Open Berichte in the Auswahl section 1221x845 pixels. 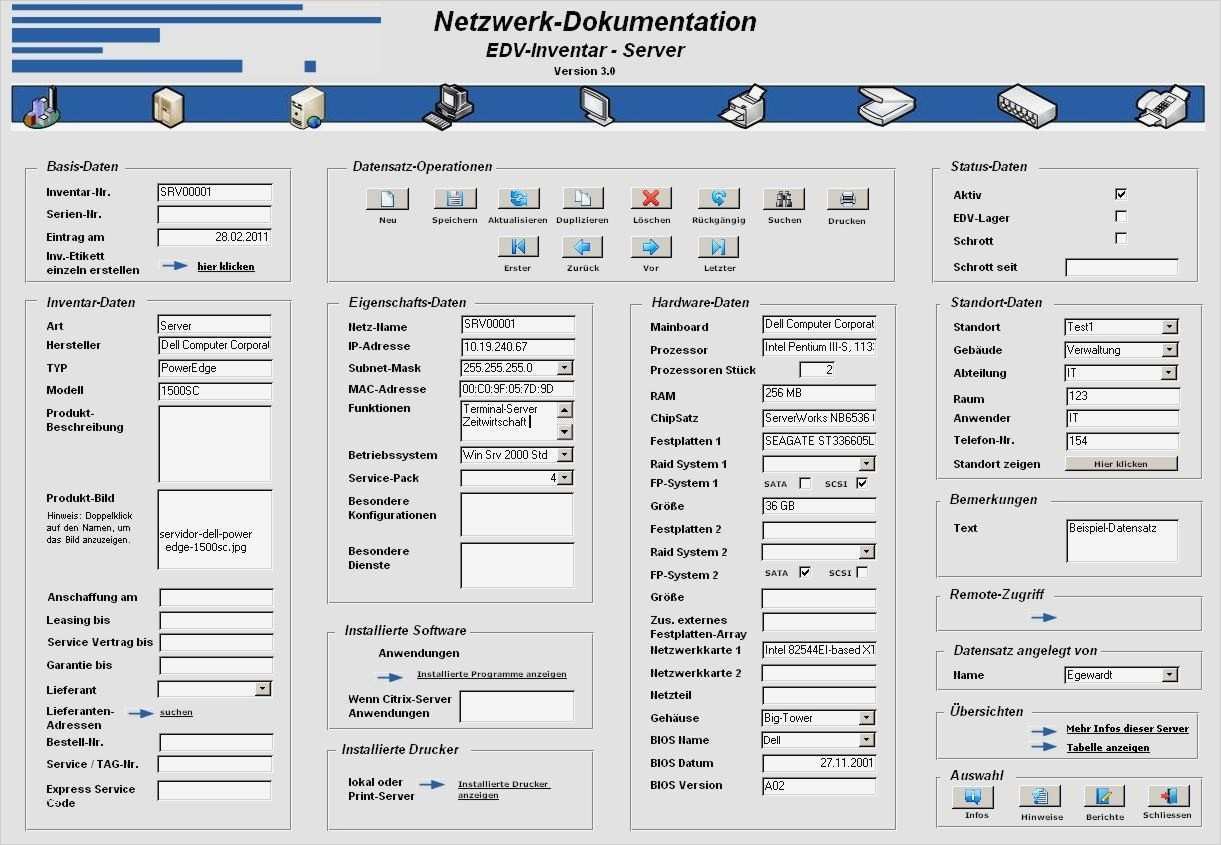coord(1105,797)
